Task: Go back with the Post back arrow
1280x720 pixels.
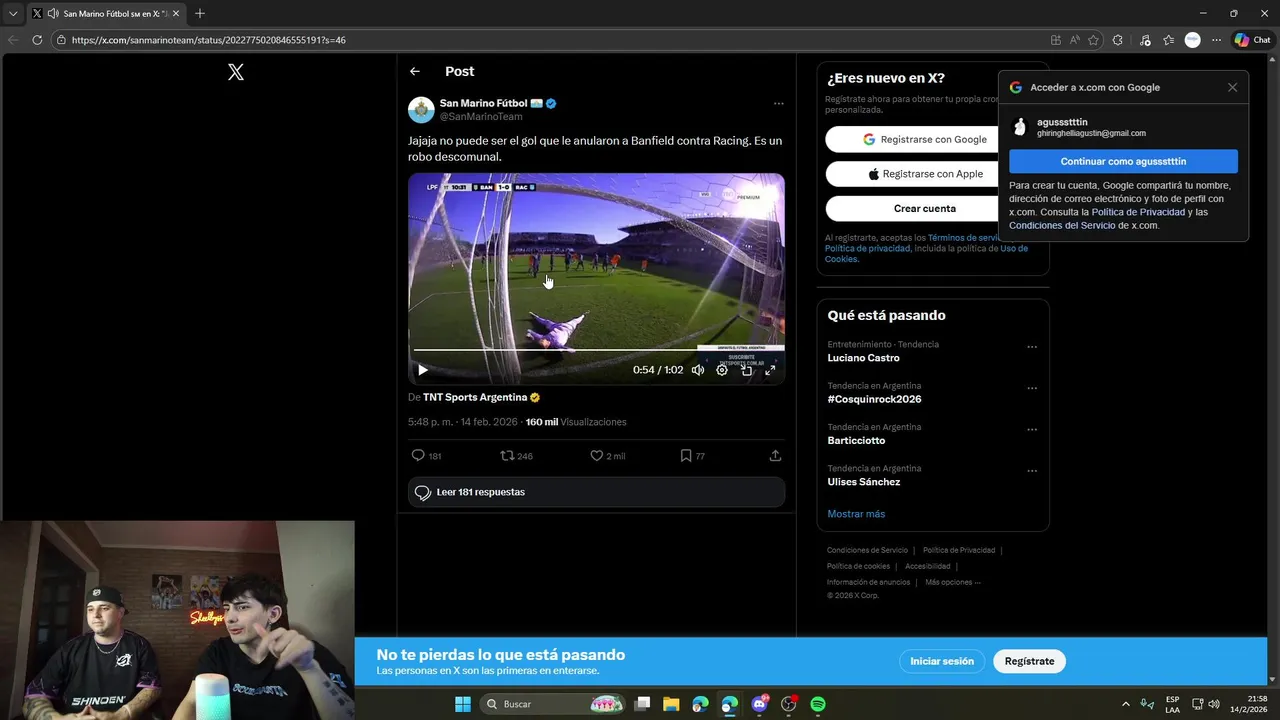Action: tap(415, 71)
